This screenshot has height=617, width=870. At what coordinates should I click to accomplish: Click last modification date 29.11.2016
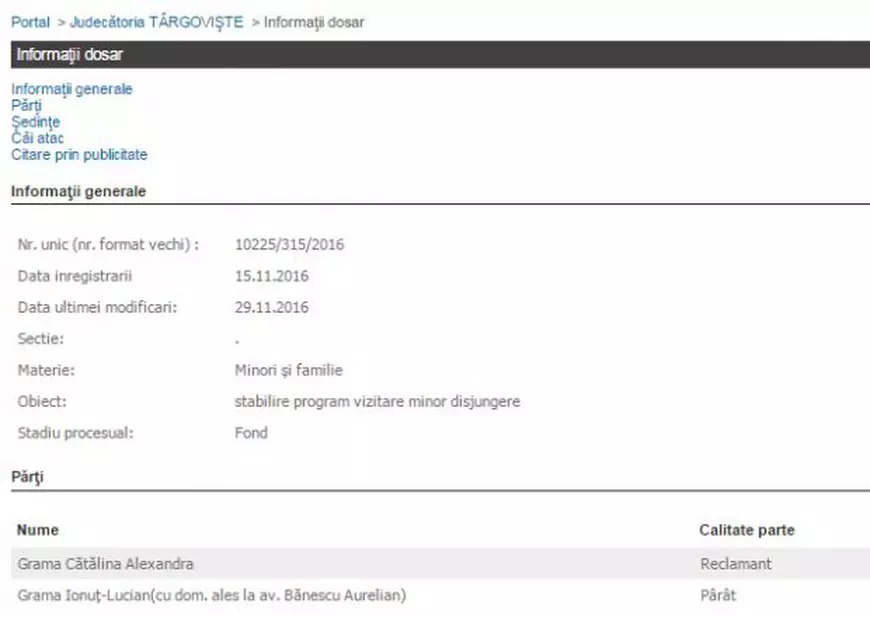[271, 307]
